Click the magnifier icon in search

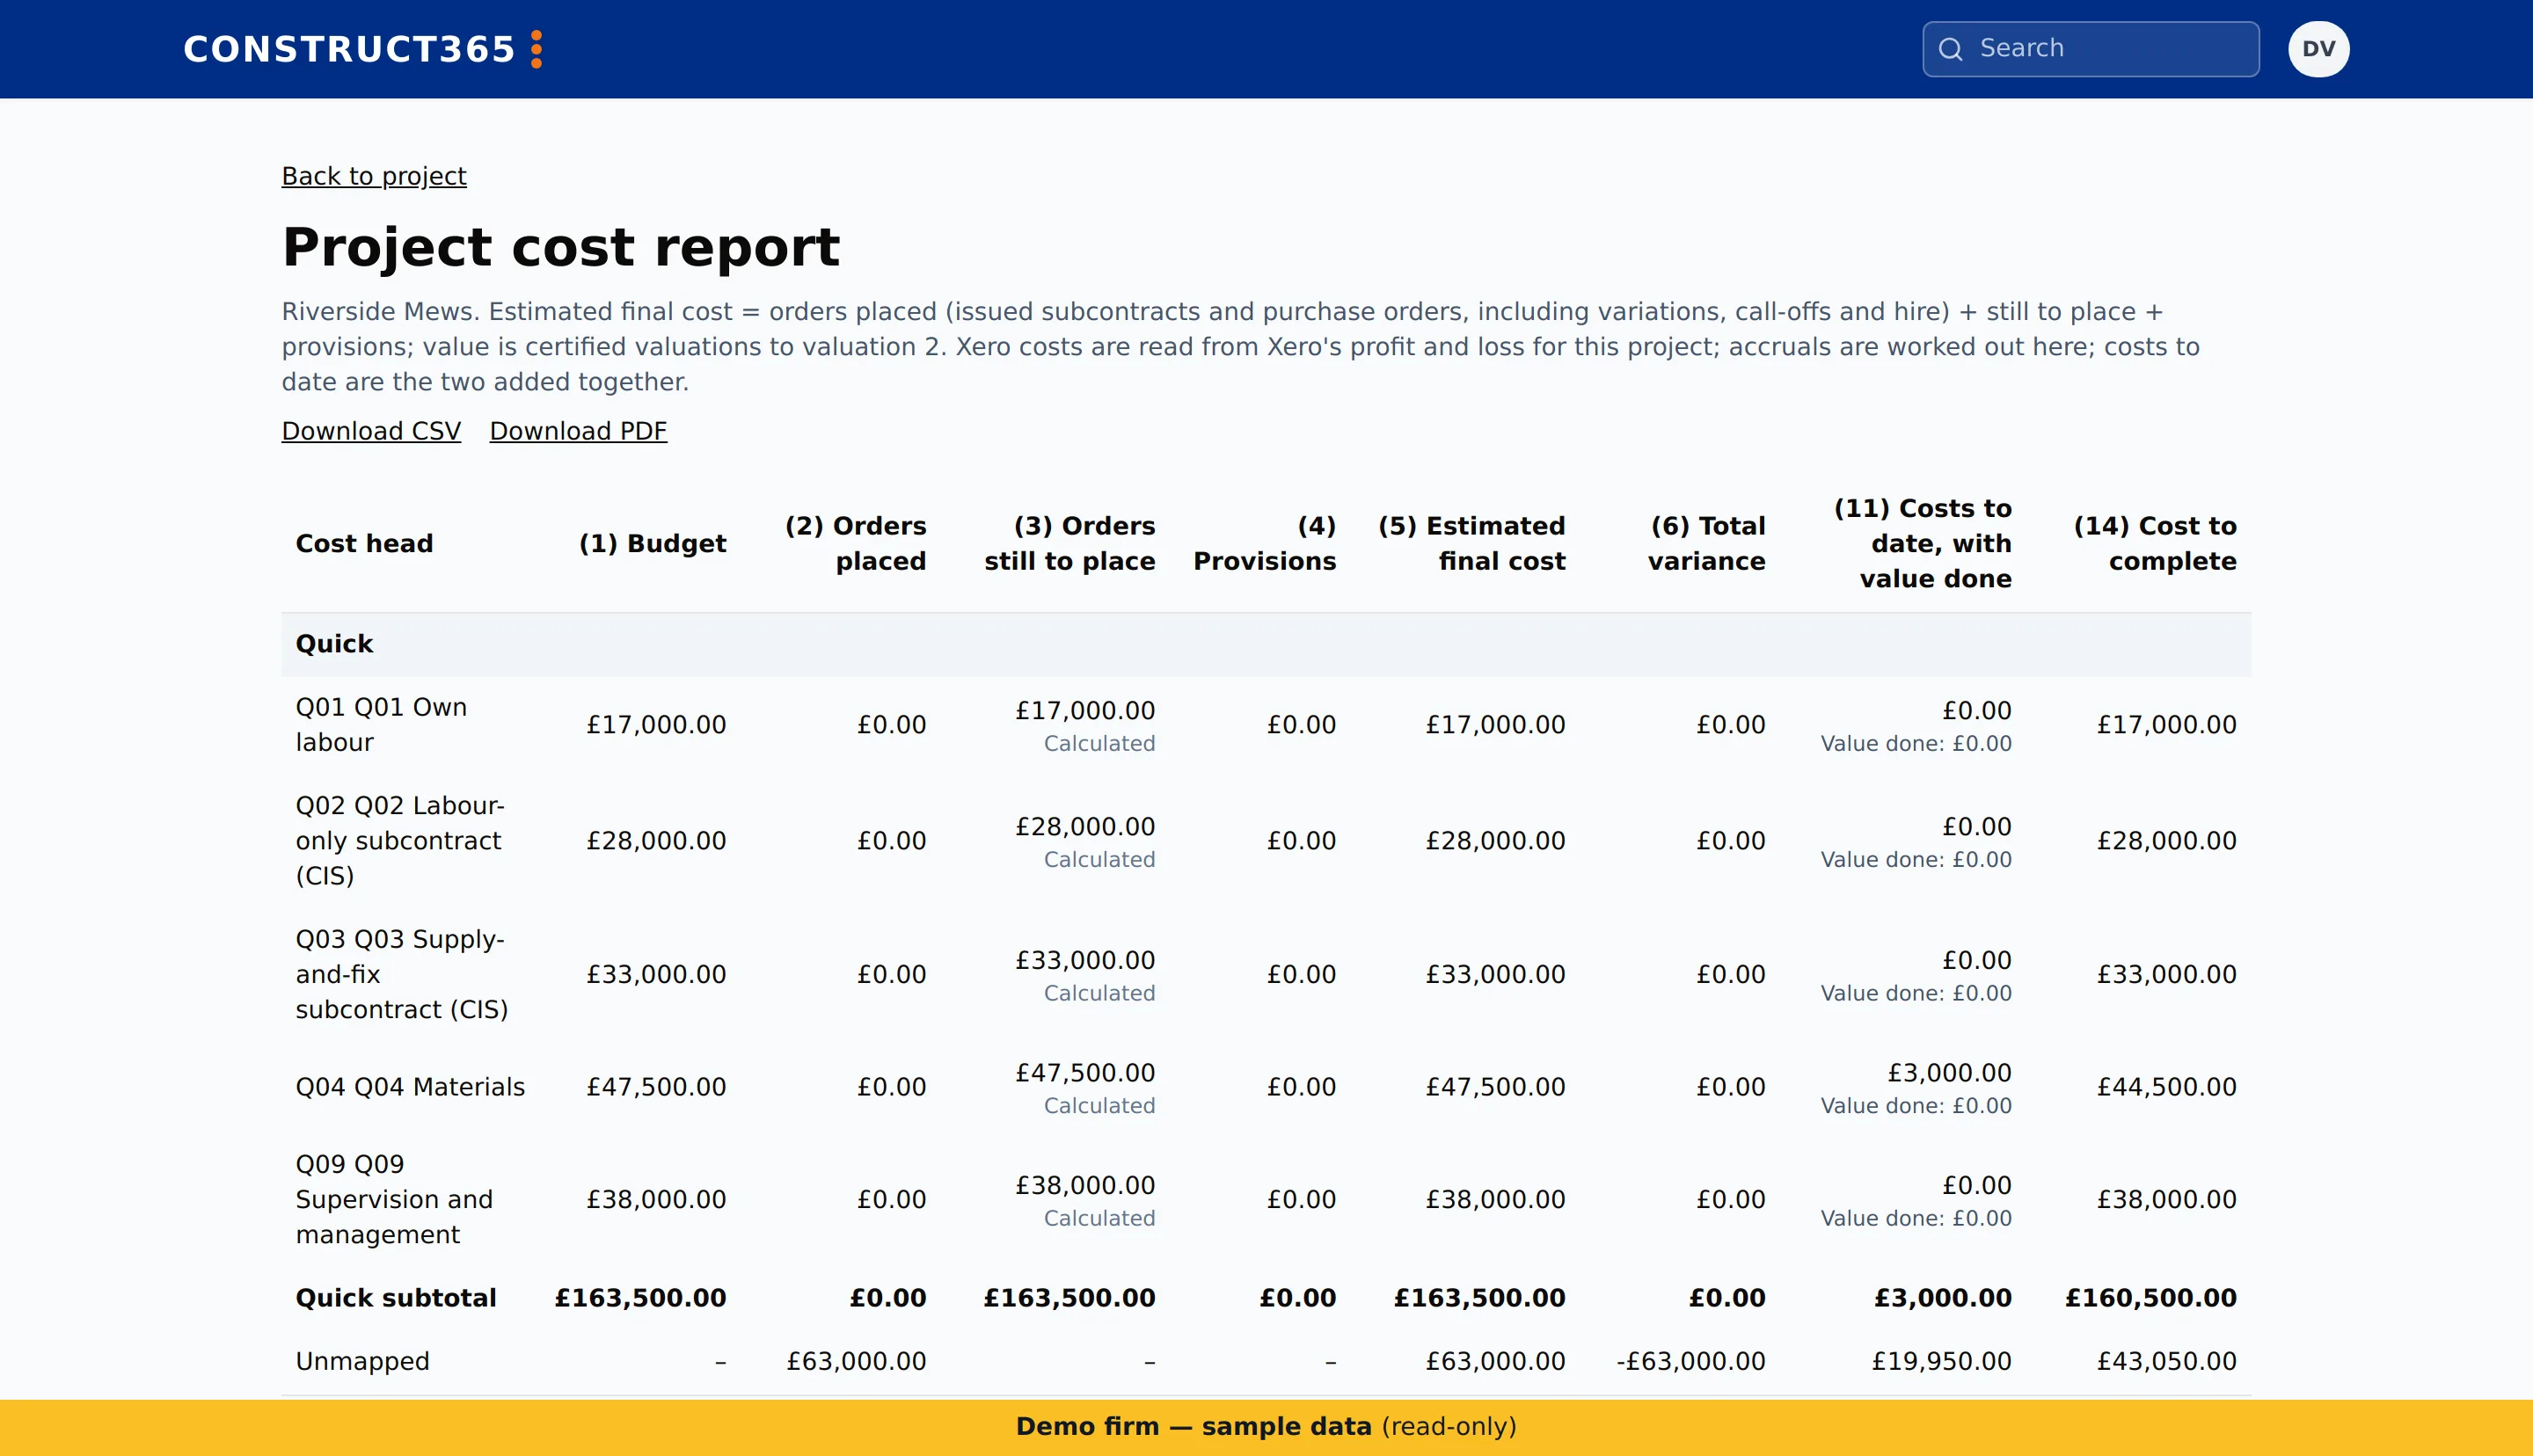(1950, 49)
